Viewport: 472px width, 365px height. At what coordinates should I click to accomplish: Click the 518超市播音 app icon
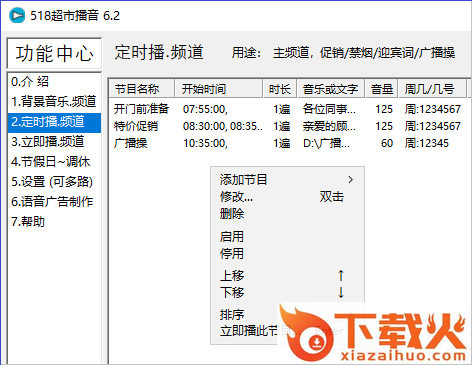pos(17,15)
